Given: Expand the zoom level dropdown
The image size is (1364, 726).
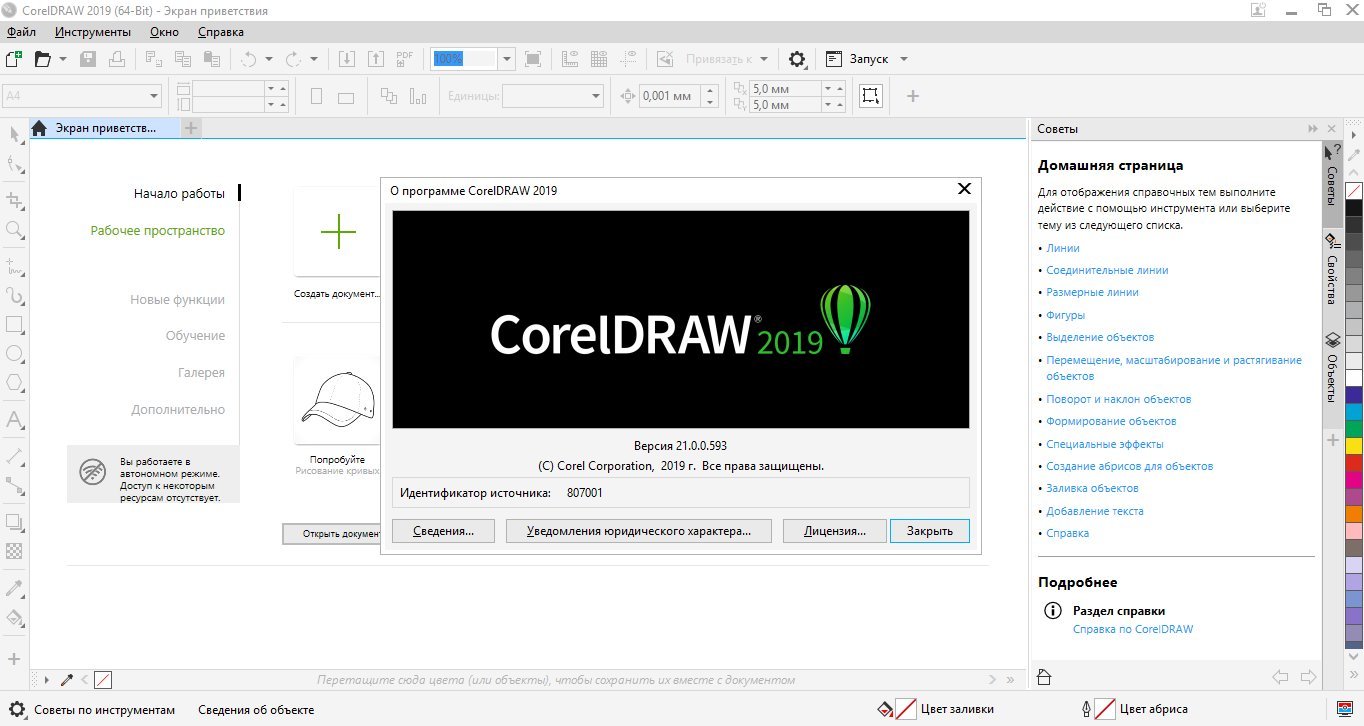Looking at the screenshot, I should pos(506,59).
